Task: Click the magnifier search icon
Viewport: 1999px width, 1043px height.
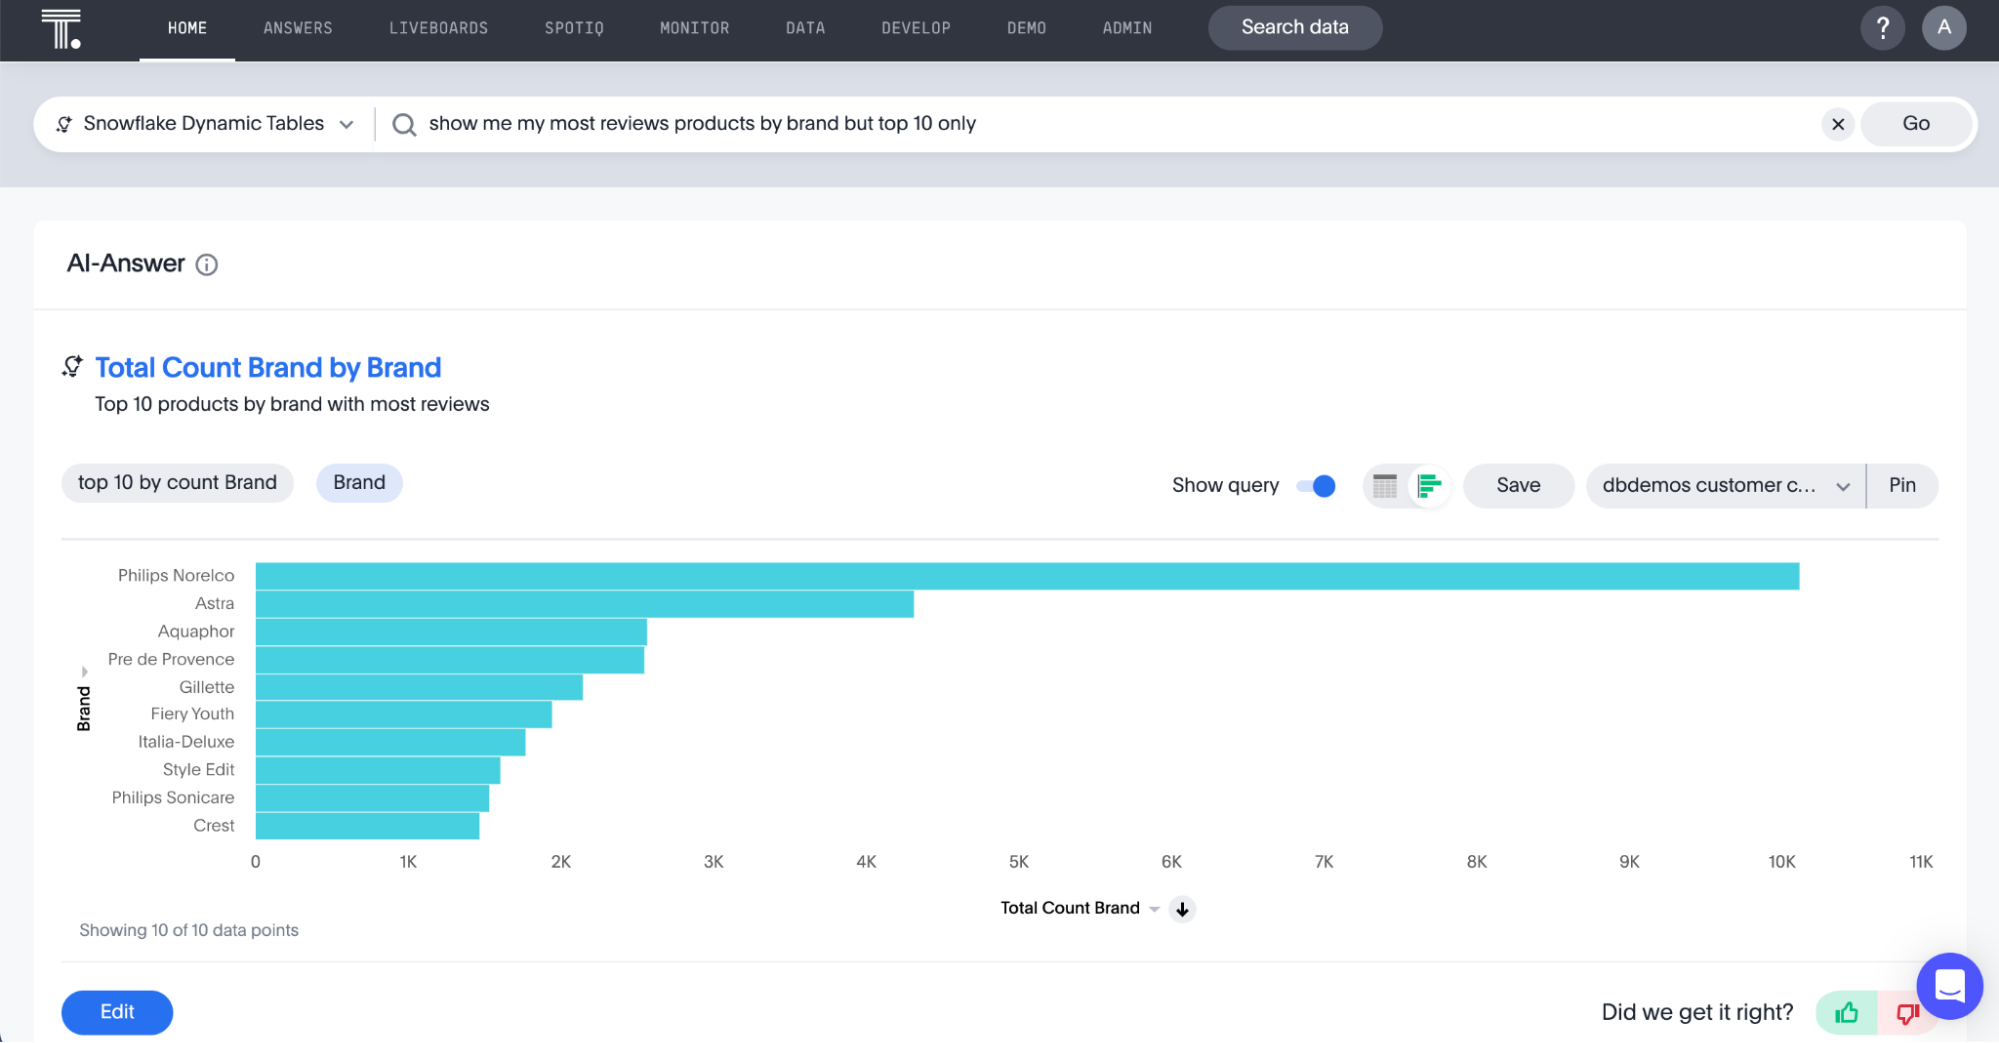Action: coord(404,124)
